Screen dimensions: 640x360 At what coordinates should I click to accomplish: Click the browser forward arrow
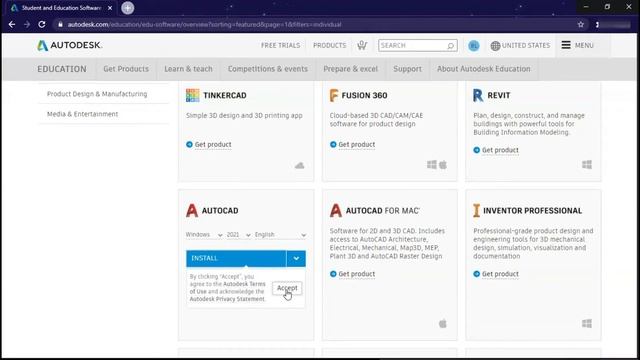(x=27, y=24)
